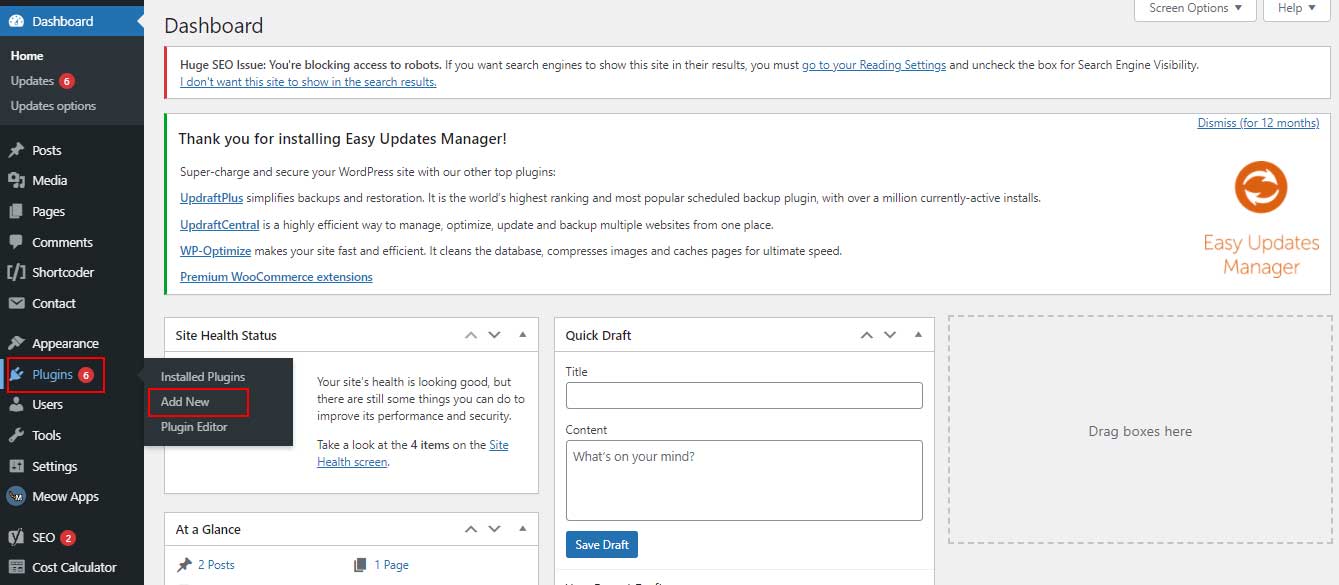The width and height of the screenshot is (1339, 585).
Task: Click the Easy Updates Manager orange logo
Action: click(x=1260, y=188)
